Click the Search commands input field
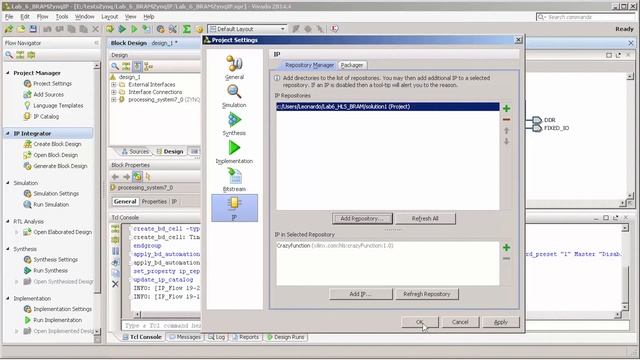 click(586, 17)
